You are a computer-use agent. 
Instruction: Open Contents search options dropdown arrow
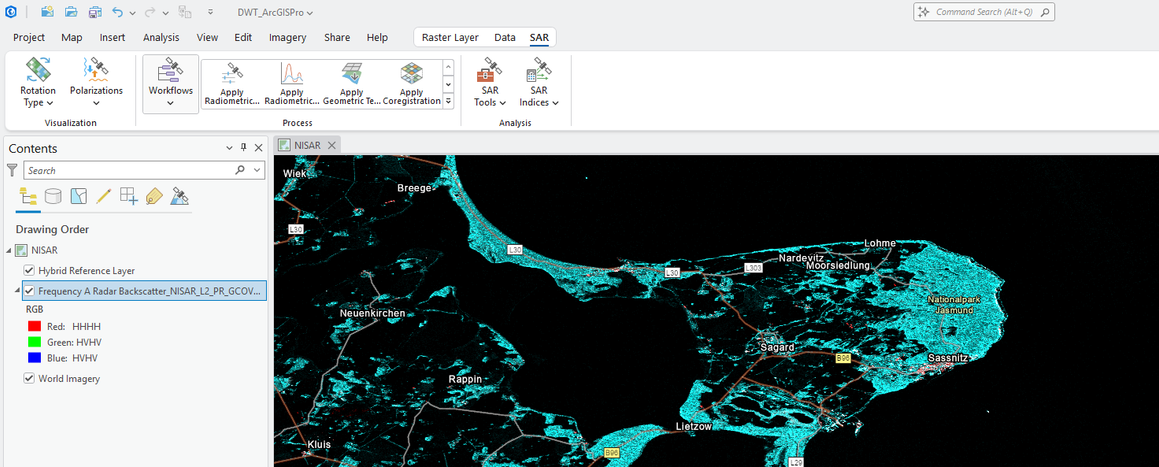257,170
